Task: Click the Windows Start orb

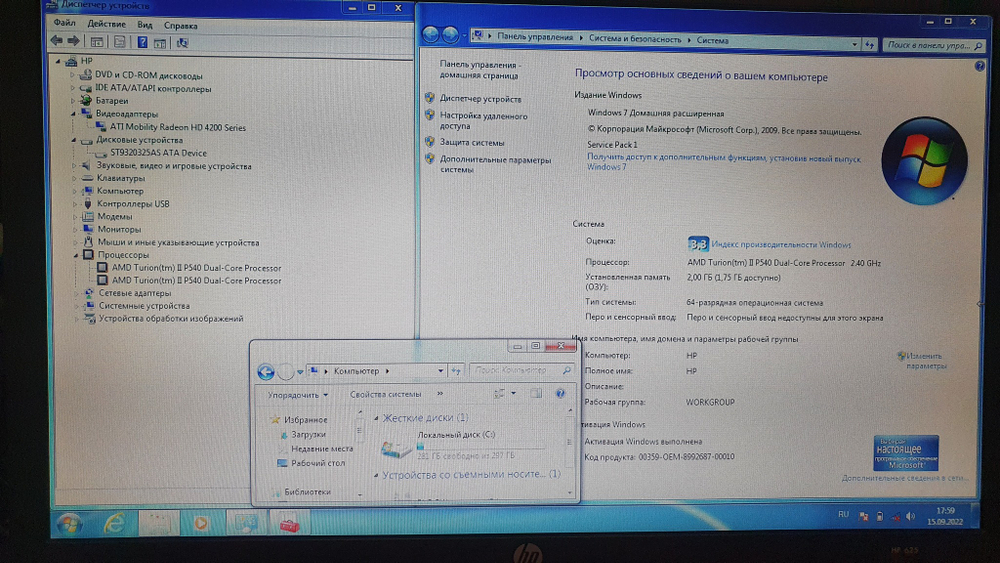Action: coord(70,525)
